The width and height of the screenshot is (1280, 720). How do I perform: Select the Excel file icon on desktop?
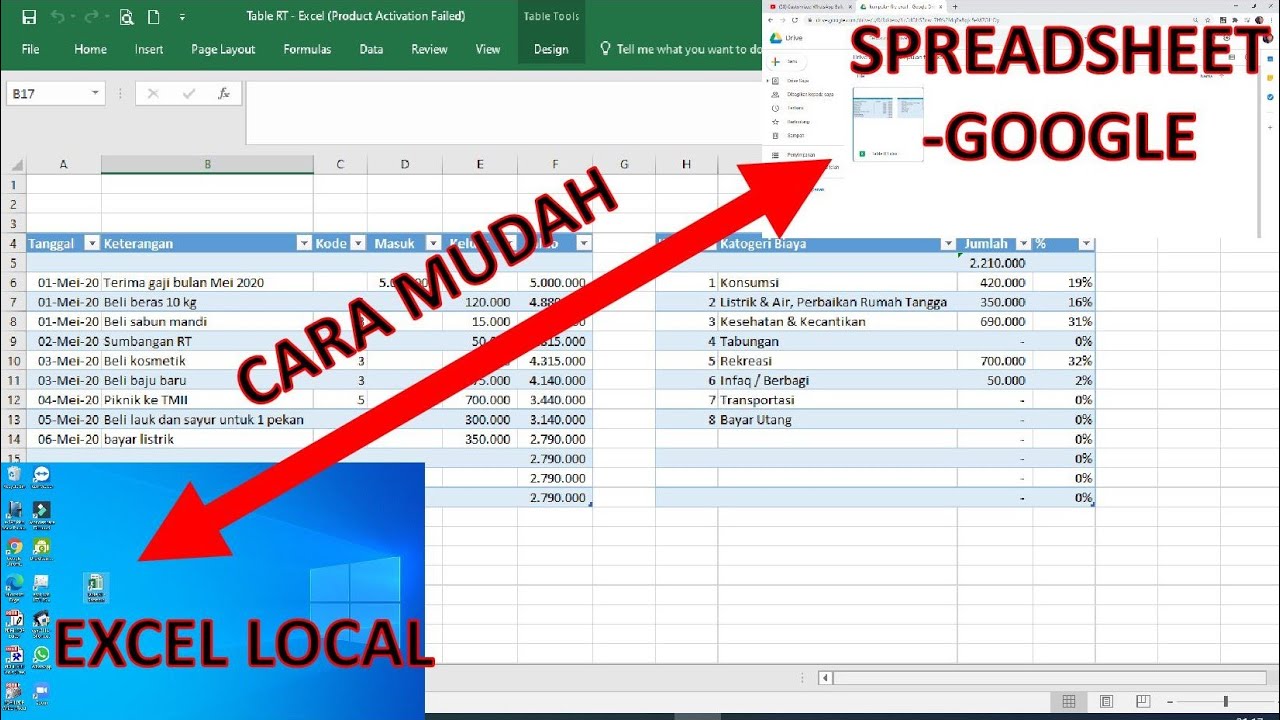click(97, 588)
